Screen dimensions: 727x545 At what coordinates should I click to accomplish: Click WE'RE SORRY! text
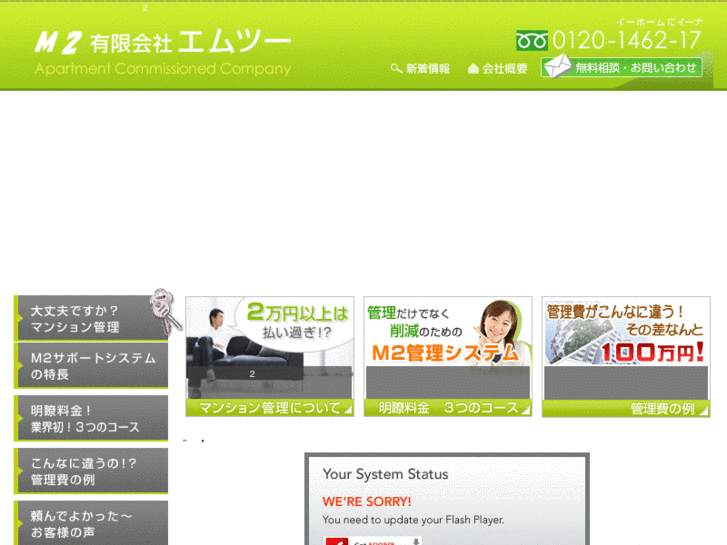pyautogui.click(x=367, y=501)
